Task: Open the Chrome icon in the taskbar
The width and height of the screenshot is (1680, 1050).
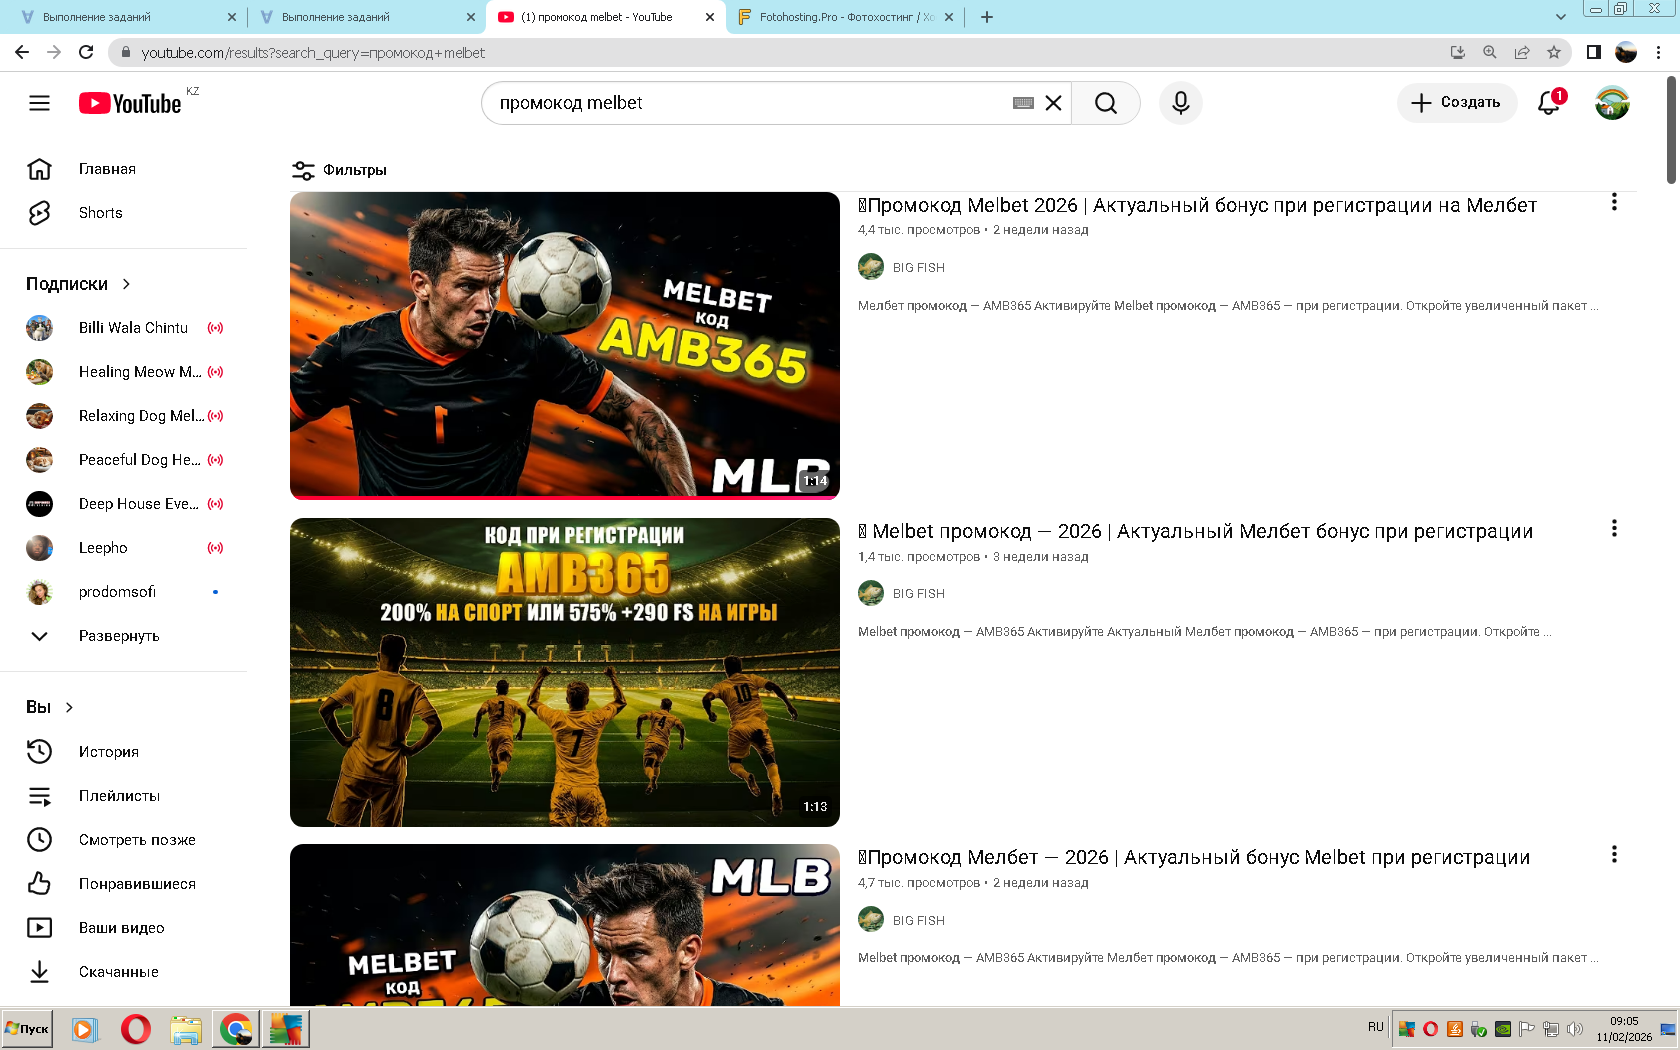Action: point(236,1029)
